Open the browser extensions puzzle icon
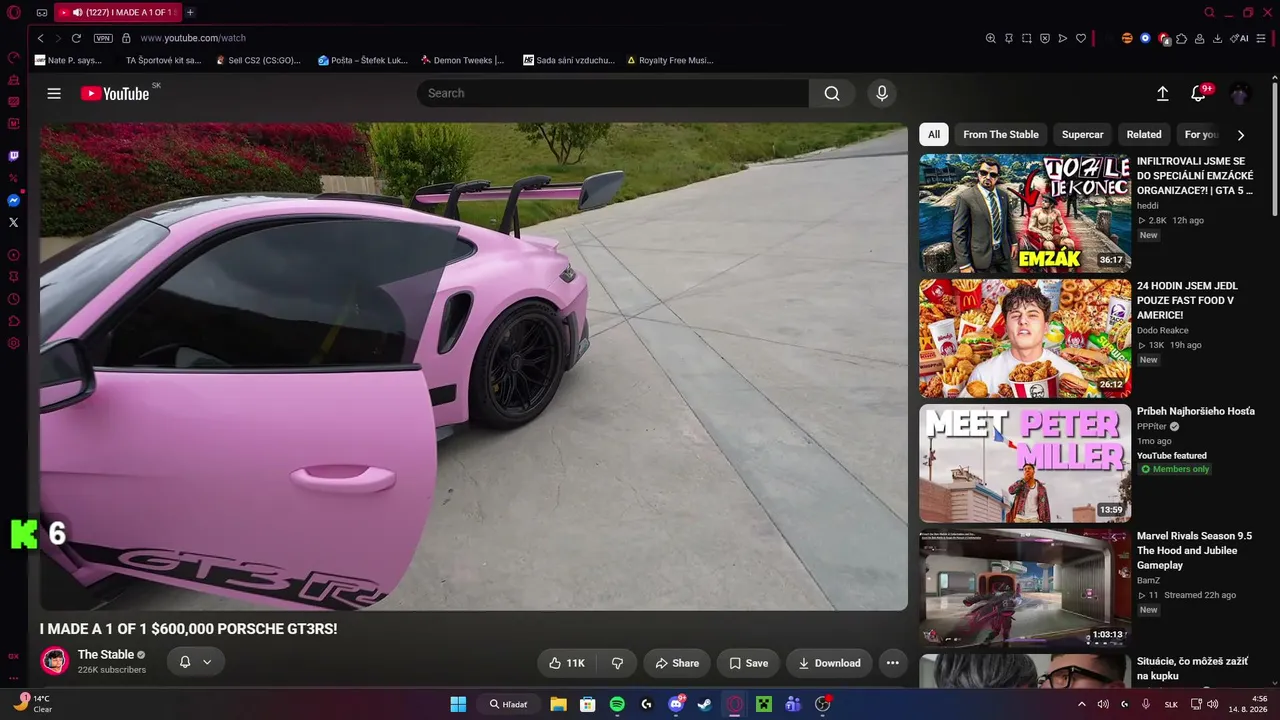 click(x=1181, y=38)
